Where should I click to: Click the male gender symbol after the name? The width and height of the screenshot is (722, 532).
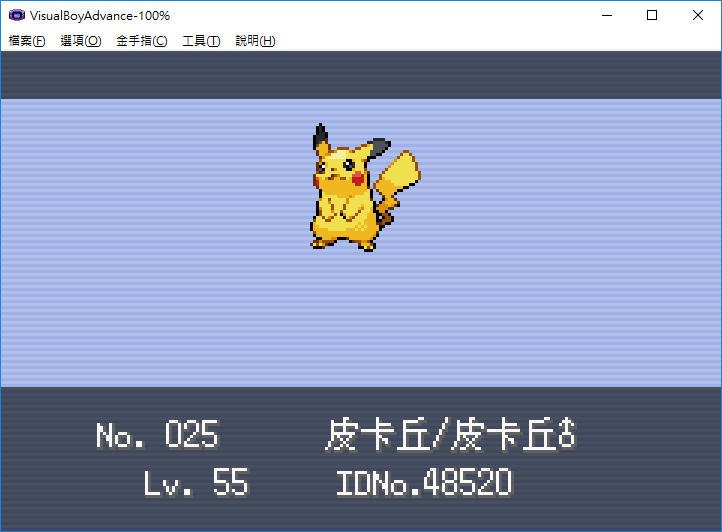pos(567,433)
